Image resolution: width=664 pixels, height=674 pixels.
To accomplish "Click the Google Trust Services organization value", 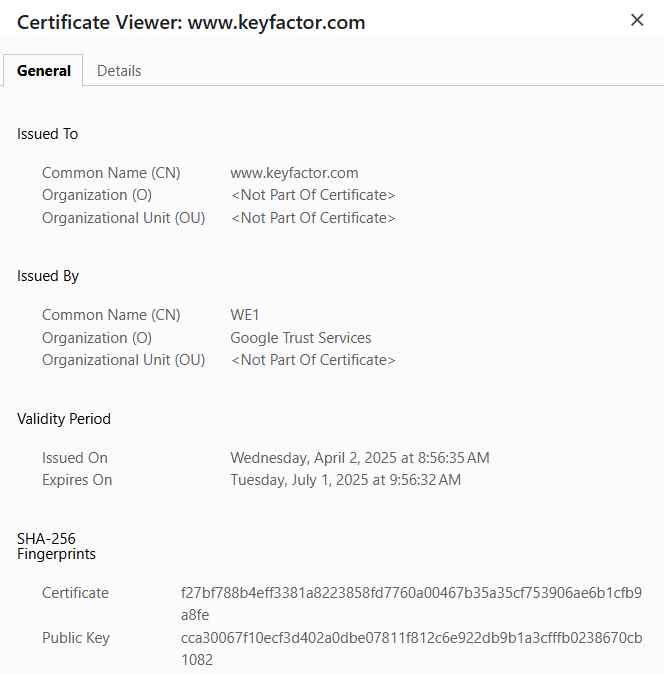I will point(300,338).
